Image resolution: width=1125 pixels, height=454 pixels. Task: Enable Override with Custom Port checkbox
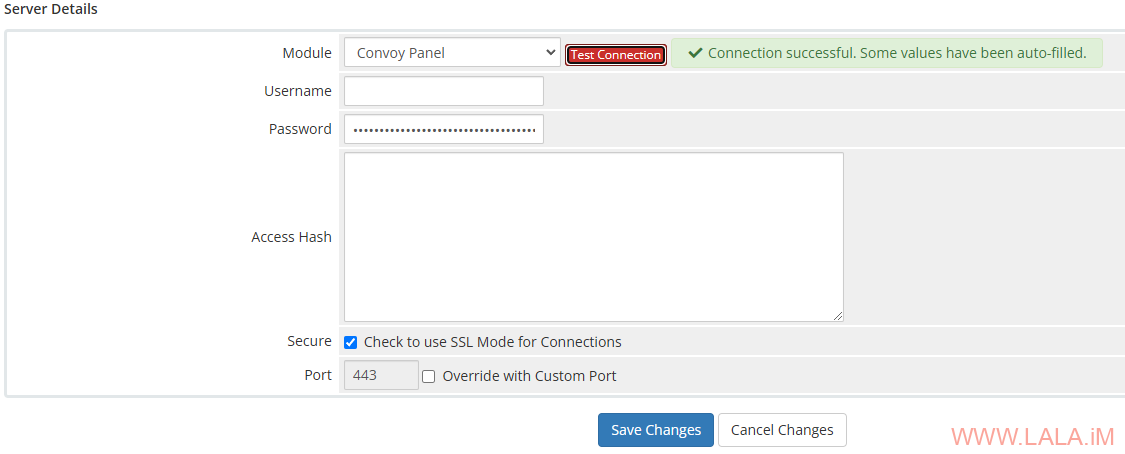coord(429,377)
